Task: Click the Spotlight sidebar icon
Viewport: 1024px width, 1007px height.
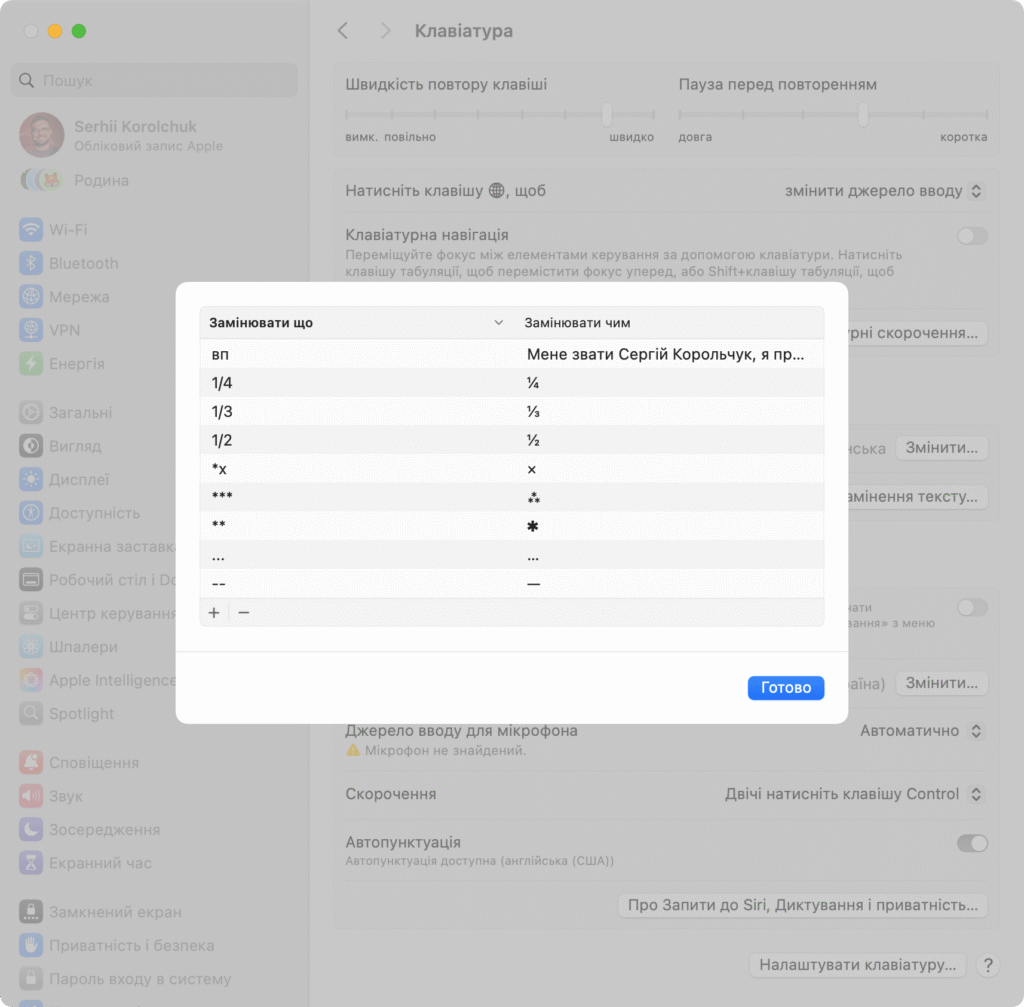Action: tap(31, 714)
